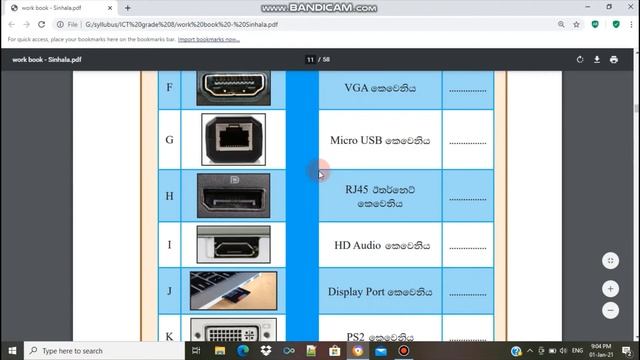
Task: Select the PS2 label text
Action: point(380,337)
